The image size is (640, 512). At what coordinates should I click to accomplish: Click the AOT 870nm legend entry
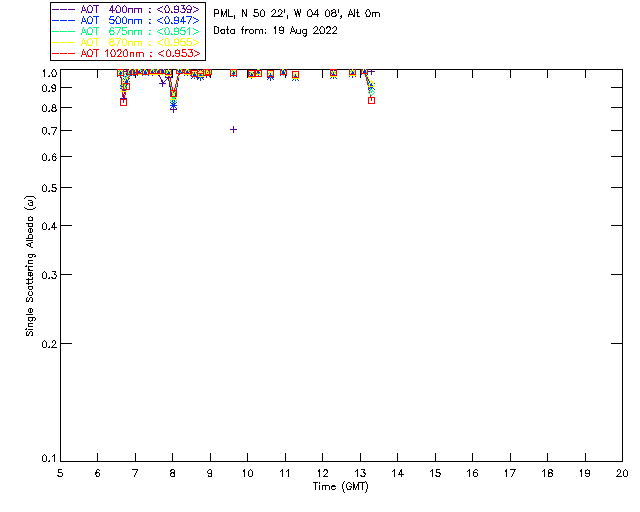click(x=126, y=42)
